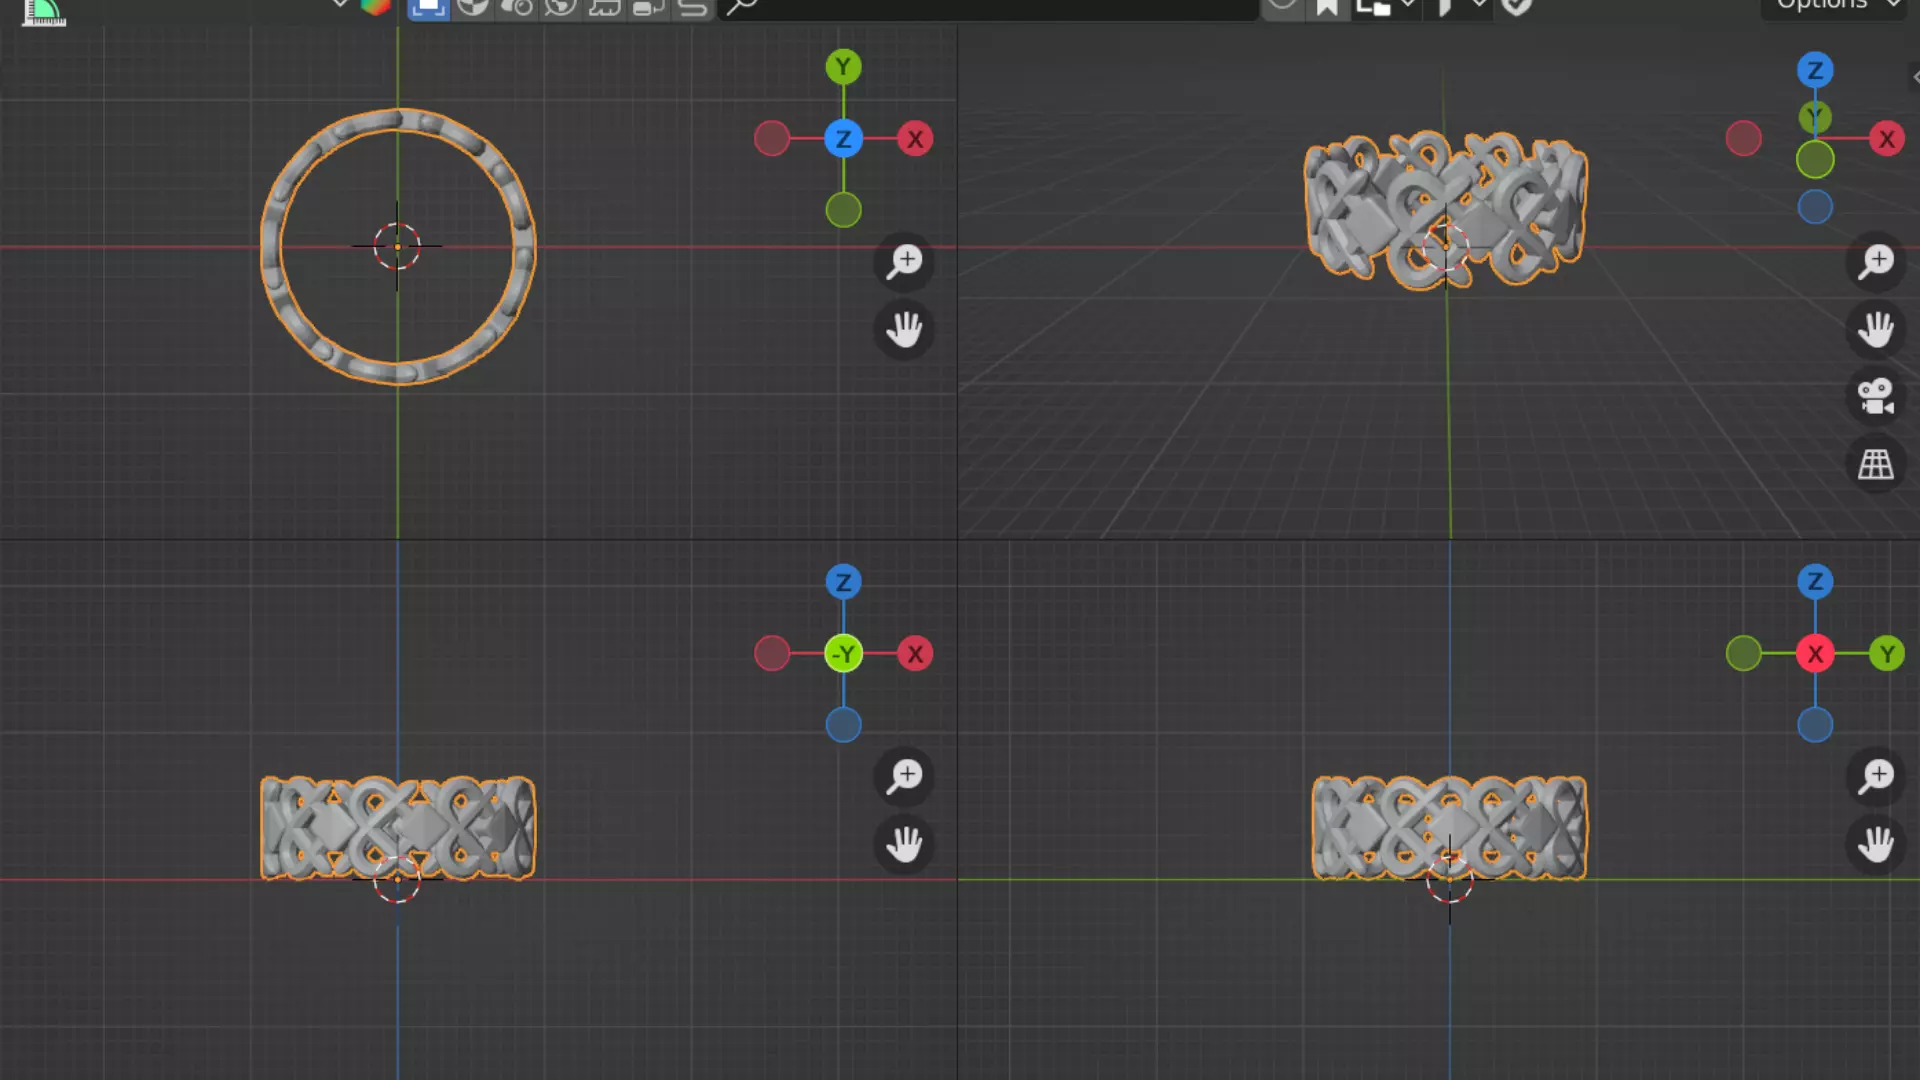Click pan hand icon in perspective viewport
This screenshot has height=1080, width=1920.
pos(1876,329)
